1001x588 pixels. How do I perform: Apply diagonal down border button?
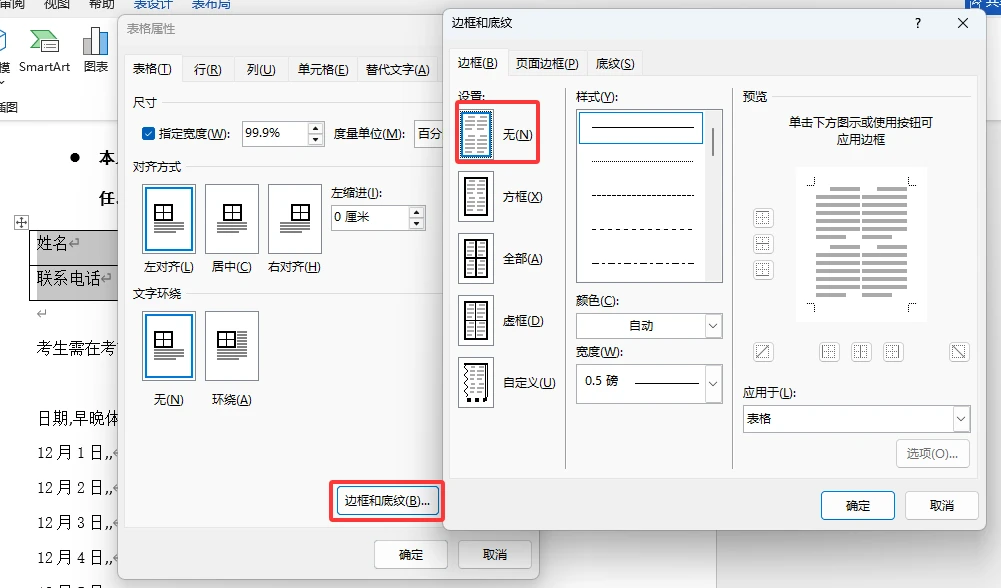coord(959,351)
